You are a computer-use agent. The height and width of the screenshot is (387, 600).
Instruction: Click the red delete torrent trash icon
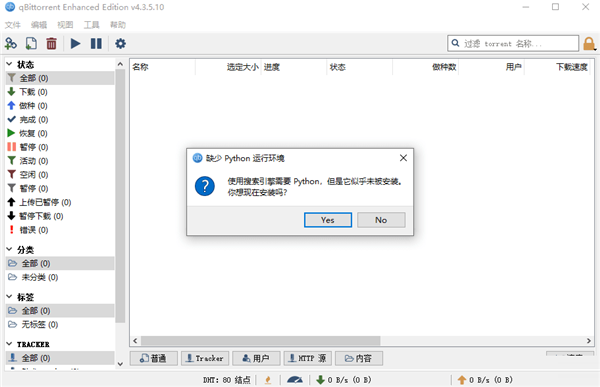51,43
